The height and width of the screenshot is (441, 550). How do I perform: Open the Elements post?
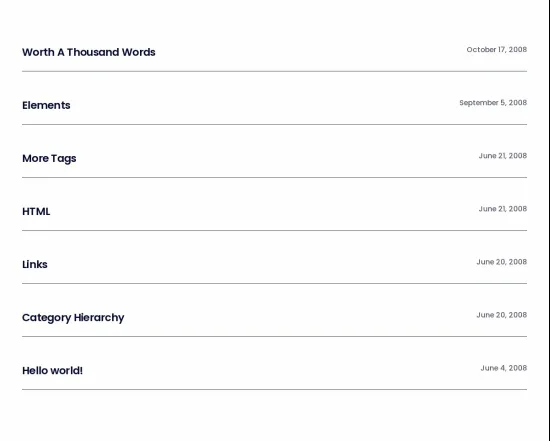46,105
